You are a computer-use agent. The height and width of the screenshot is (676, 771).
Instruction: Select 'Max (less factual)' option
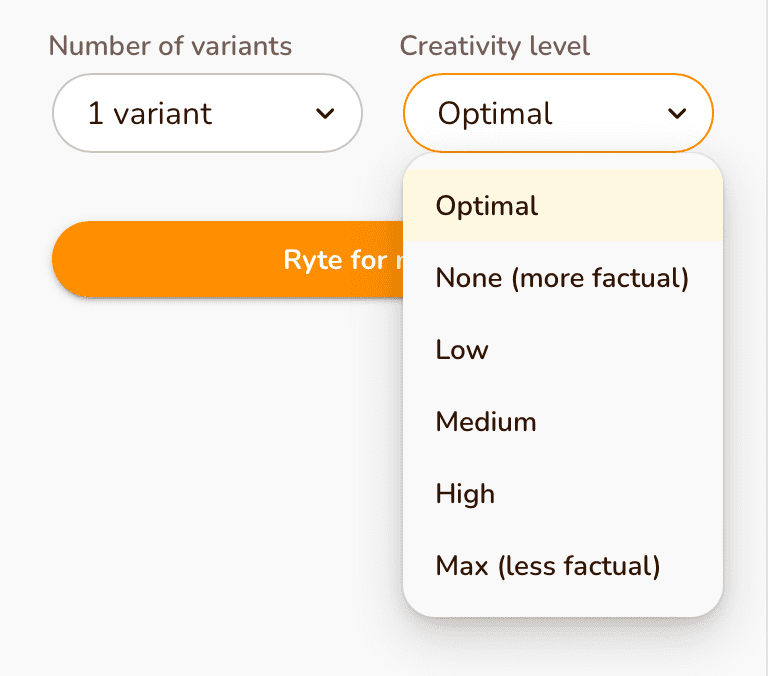pos(548,566)
